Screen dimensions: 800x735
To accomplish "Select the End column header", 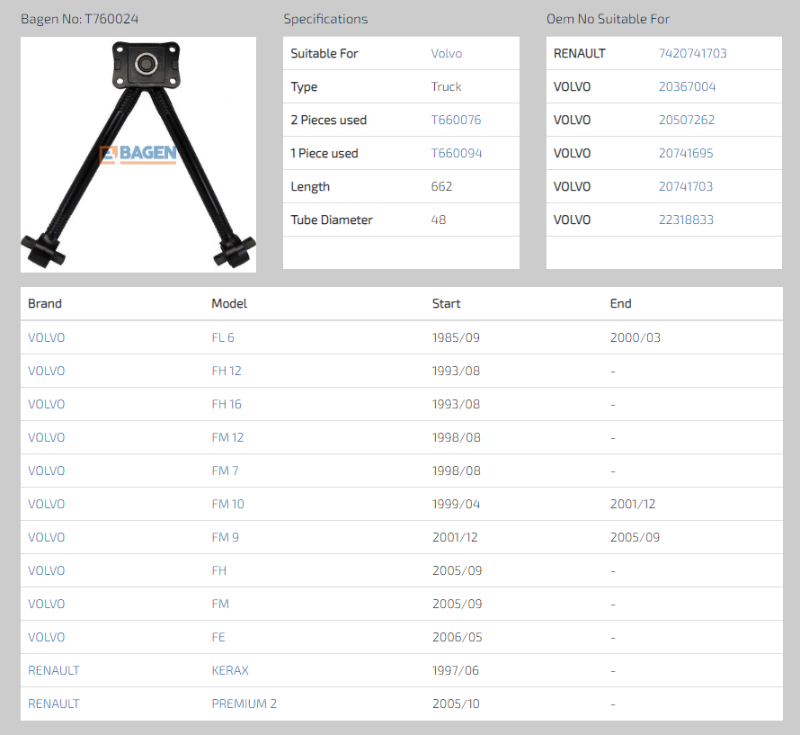I will click(x=620, y=303).
